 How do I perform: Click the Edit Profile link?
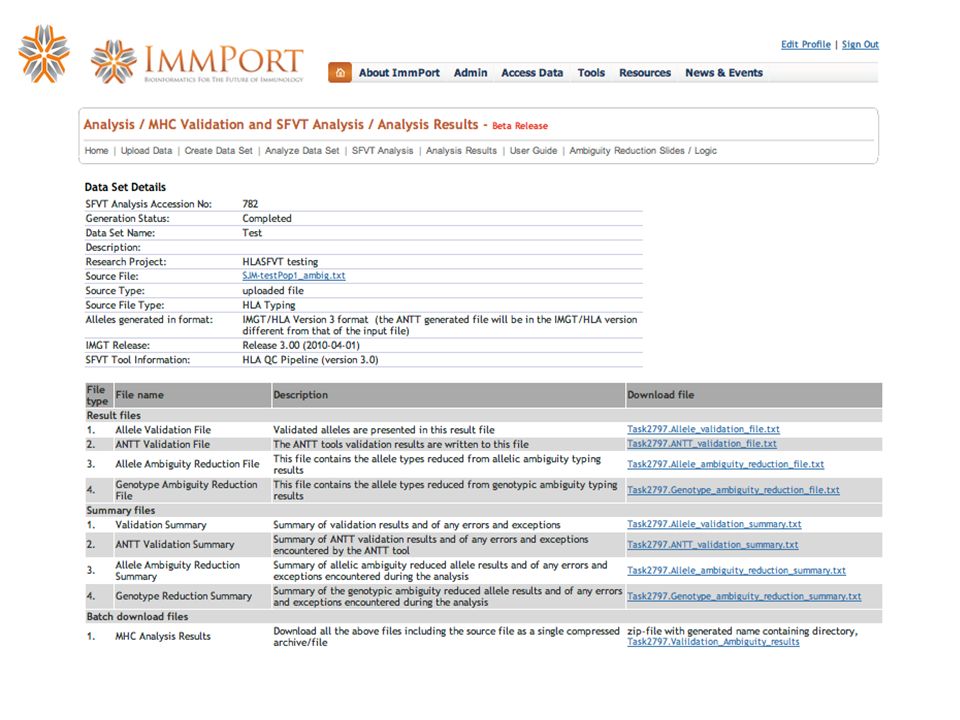pos(806,44)
